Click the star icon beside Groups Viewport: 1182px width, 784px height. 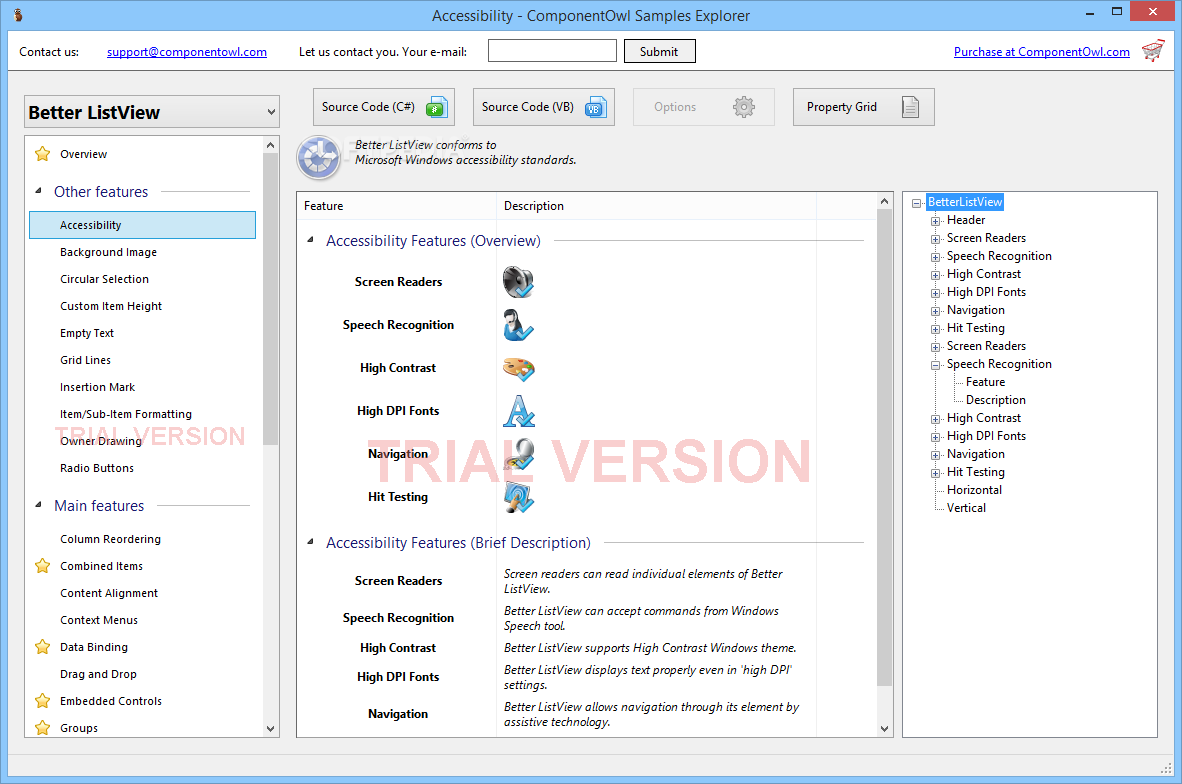[42, 728]
